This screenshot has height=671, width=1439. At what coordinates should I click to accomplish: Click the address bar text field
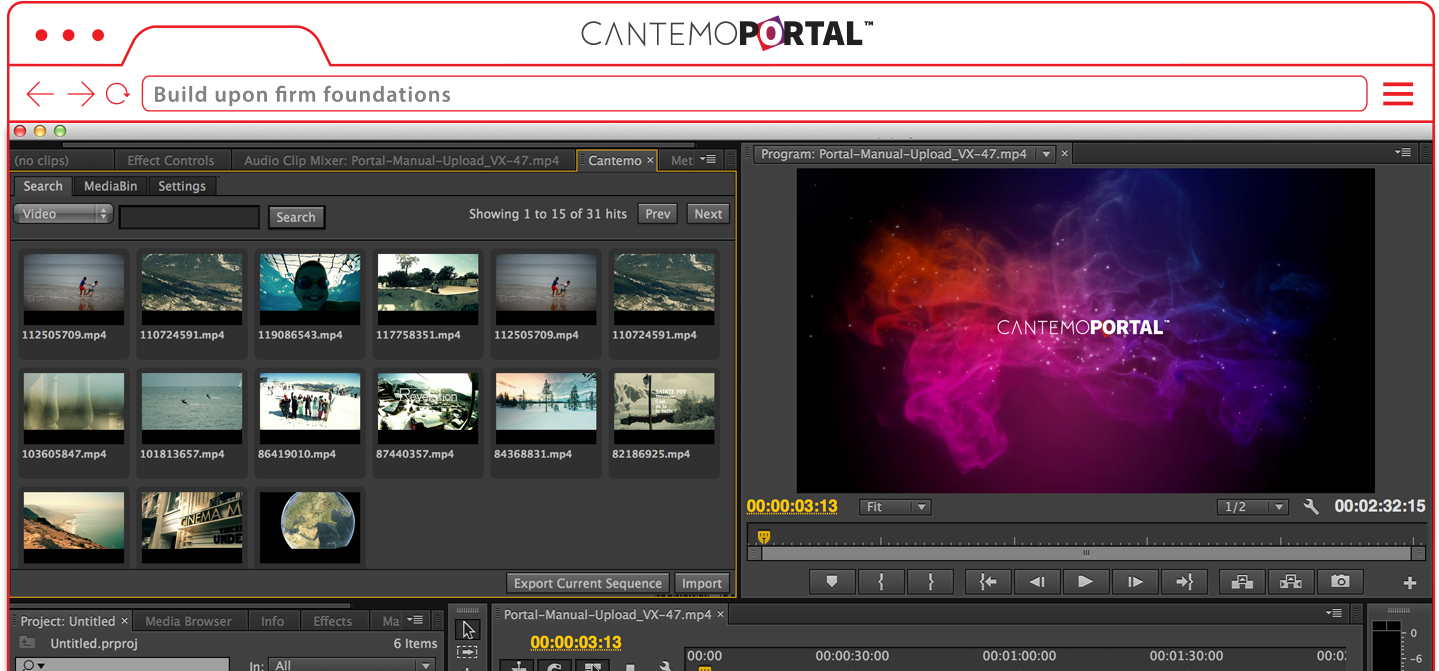tap(754, 94)
